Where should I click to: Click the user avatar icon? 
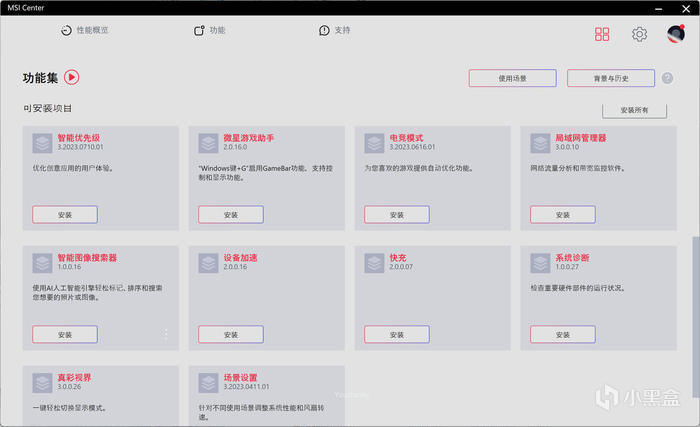click(x=676, y=33)
